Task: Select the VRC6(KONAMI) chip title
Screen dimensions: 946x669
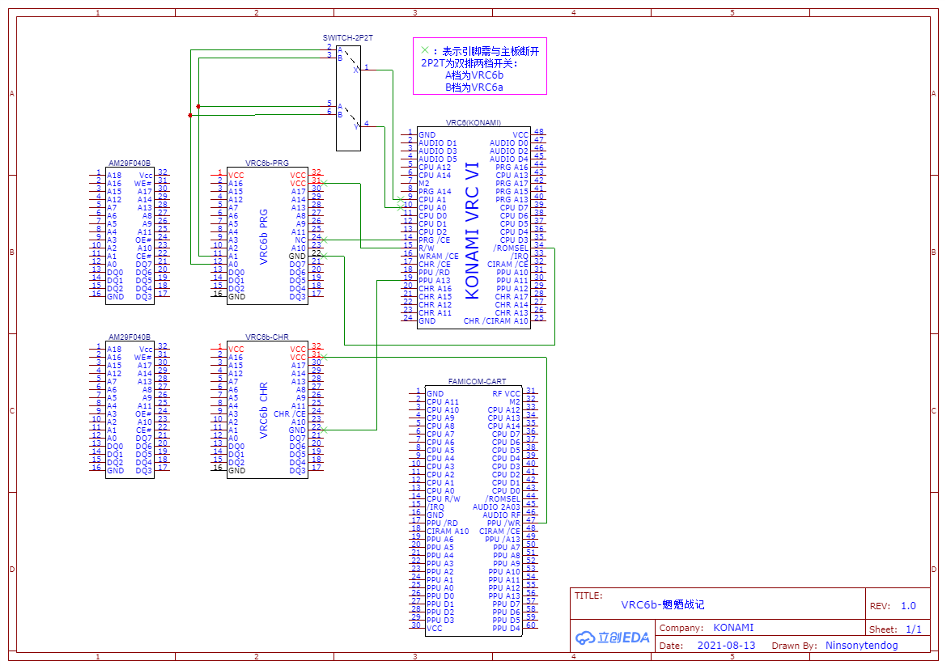Action: pyautogui.click(x=474, y=122)
